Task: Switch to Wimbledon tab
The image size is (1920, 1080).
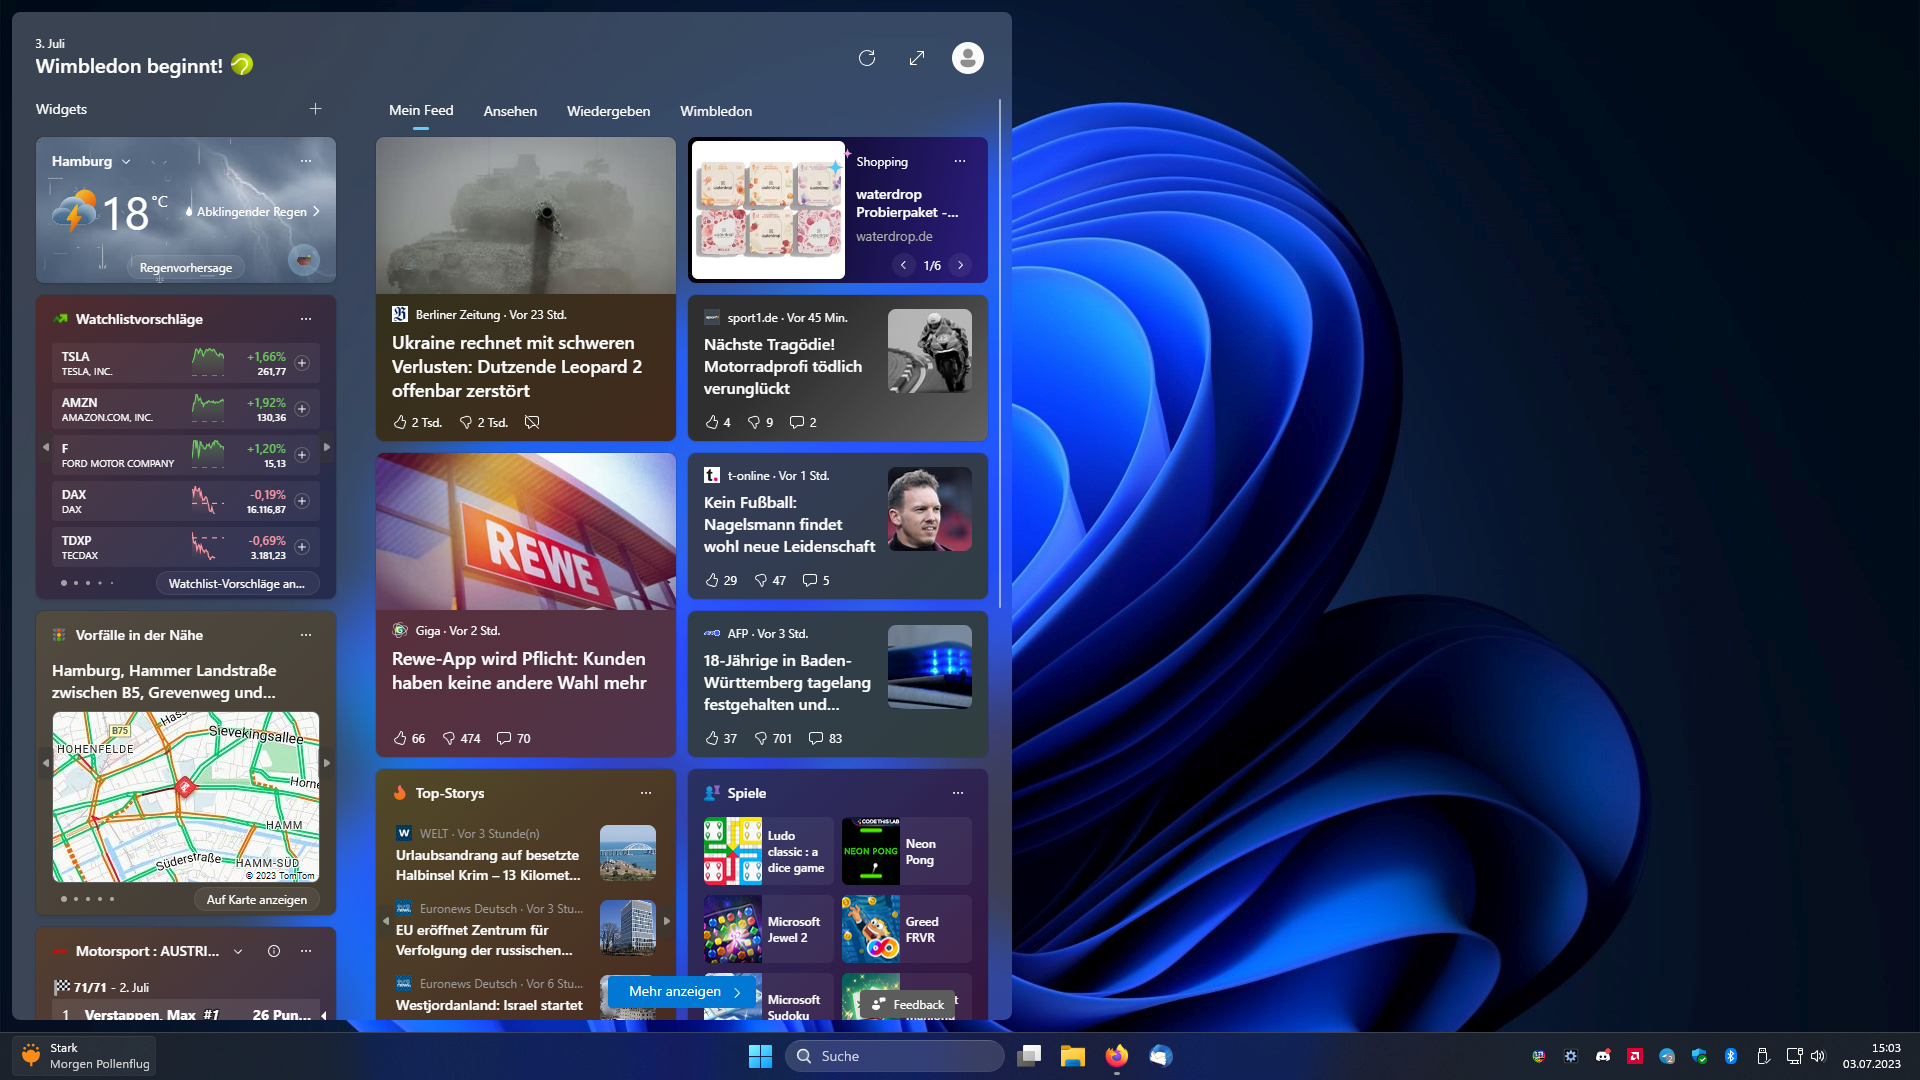Action: point(716,111)
